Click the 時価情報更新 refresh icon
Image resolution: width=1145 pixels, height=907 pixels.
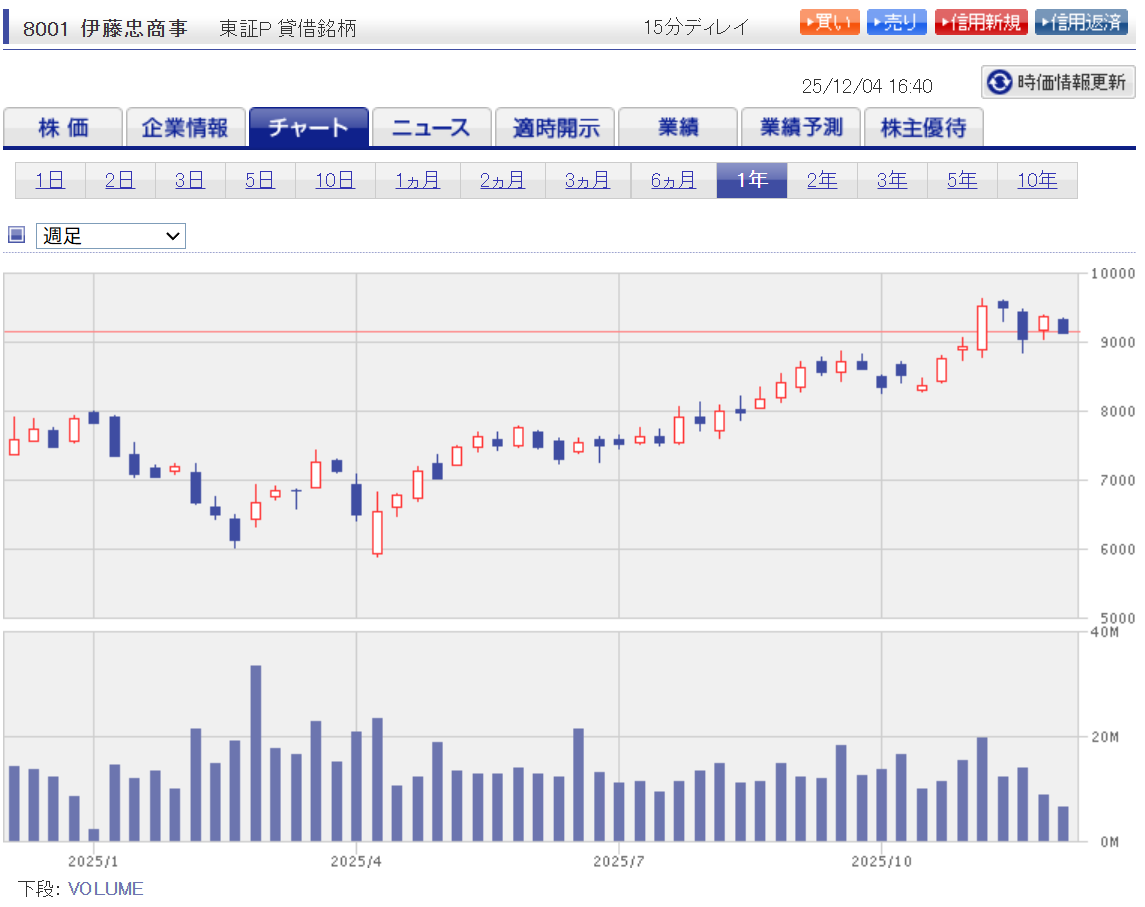point(999,82)
